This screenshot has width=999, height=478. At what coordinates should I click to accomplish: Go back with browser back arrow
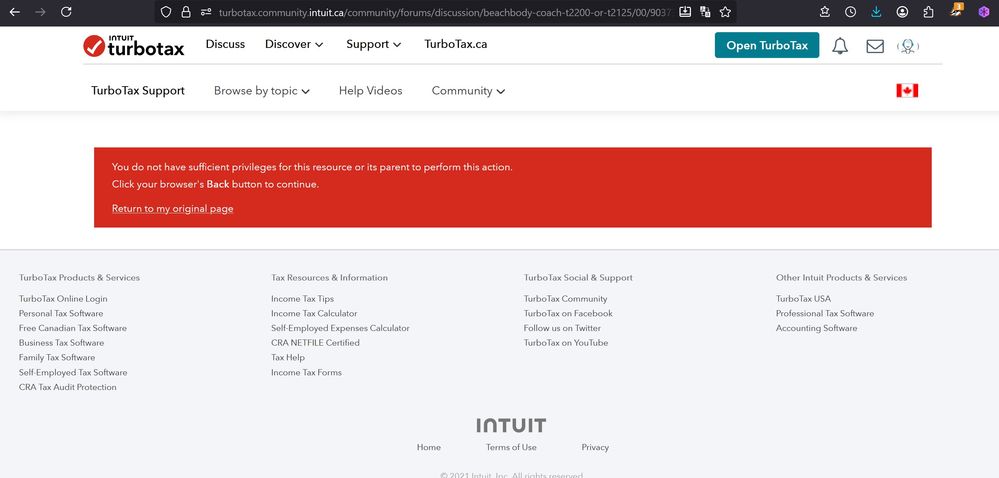[14, 12]
